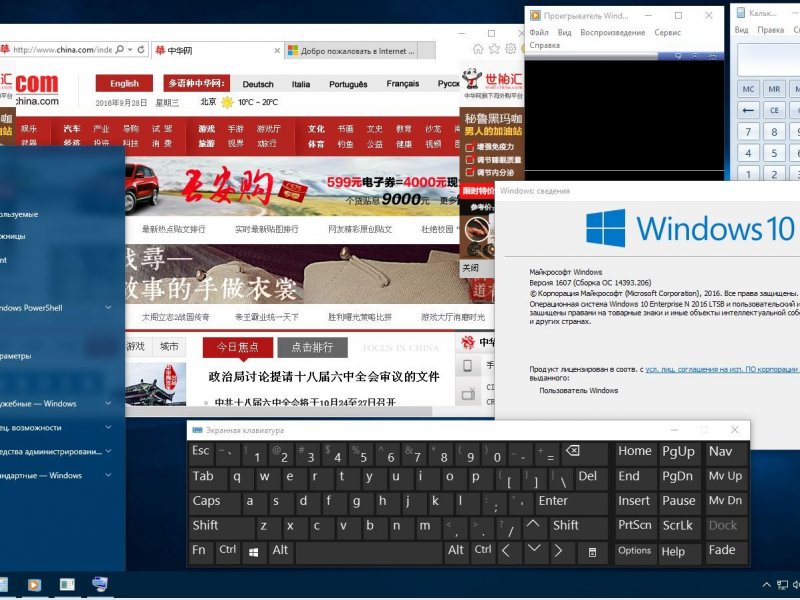
Task: Expand 'Средства администрирования' folder in Start menu
Action: (x=108, y=451)
